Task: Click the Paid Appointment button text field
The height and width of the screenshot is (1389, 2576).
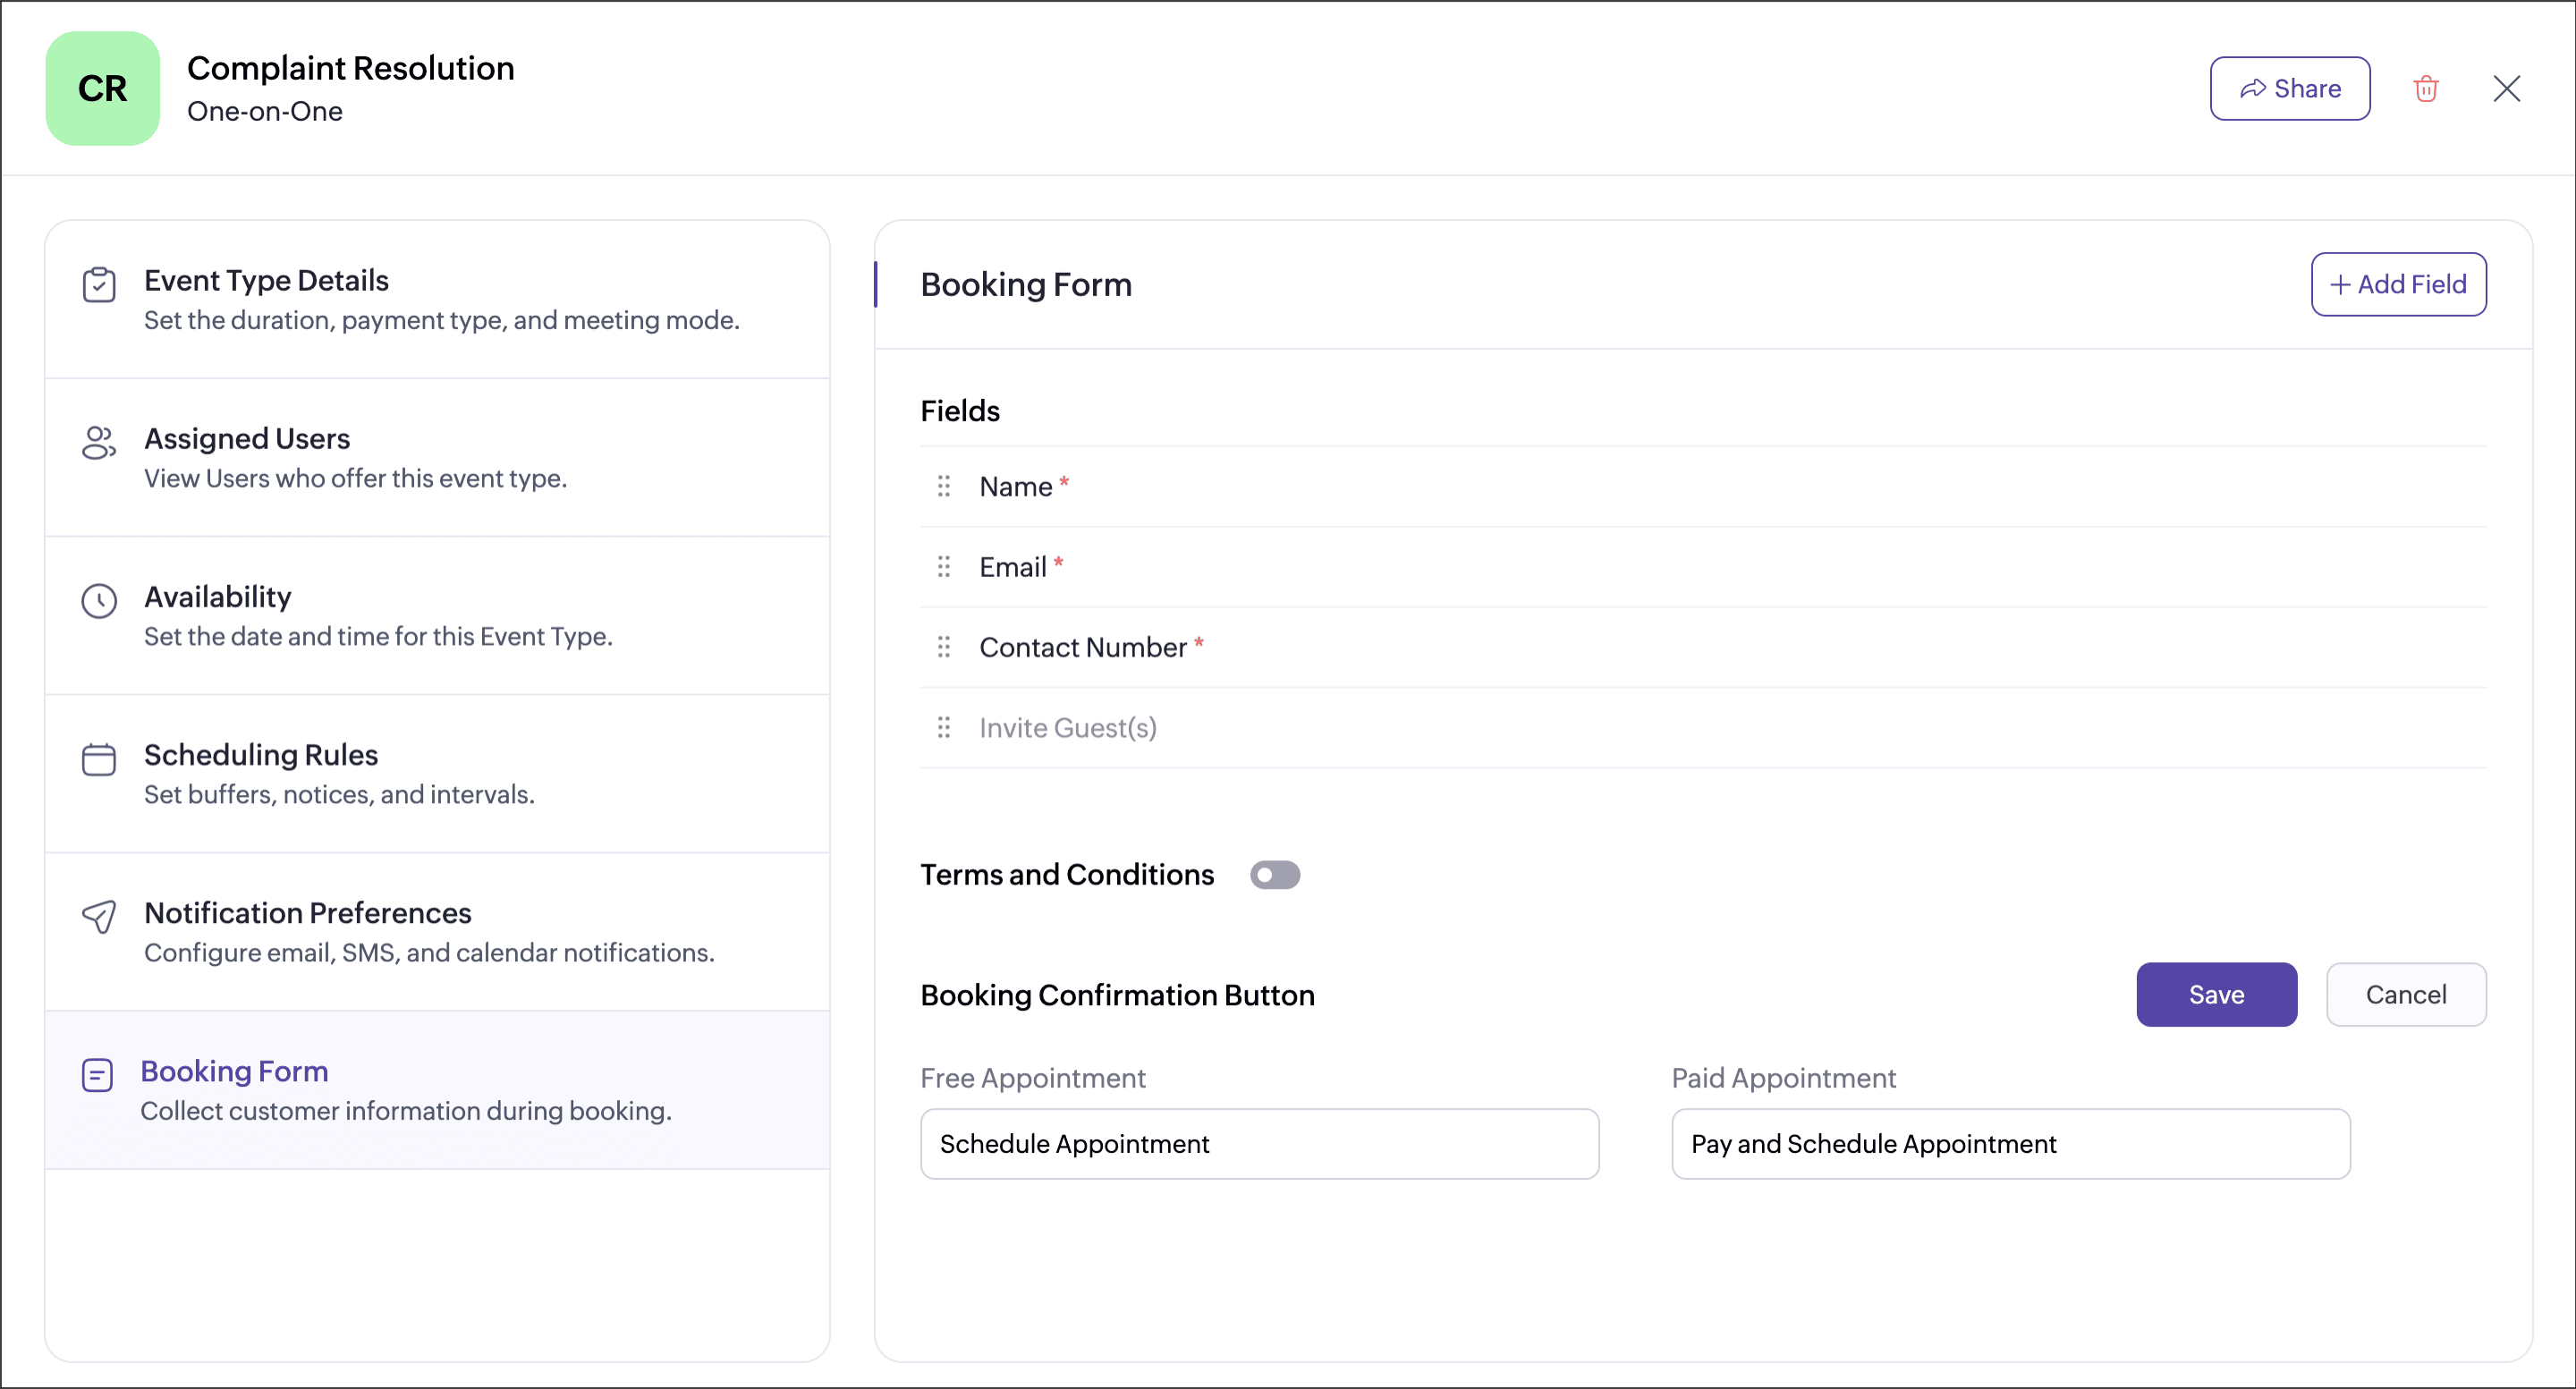Action: click(x=2010, y=1144)
